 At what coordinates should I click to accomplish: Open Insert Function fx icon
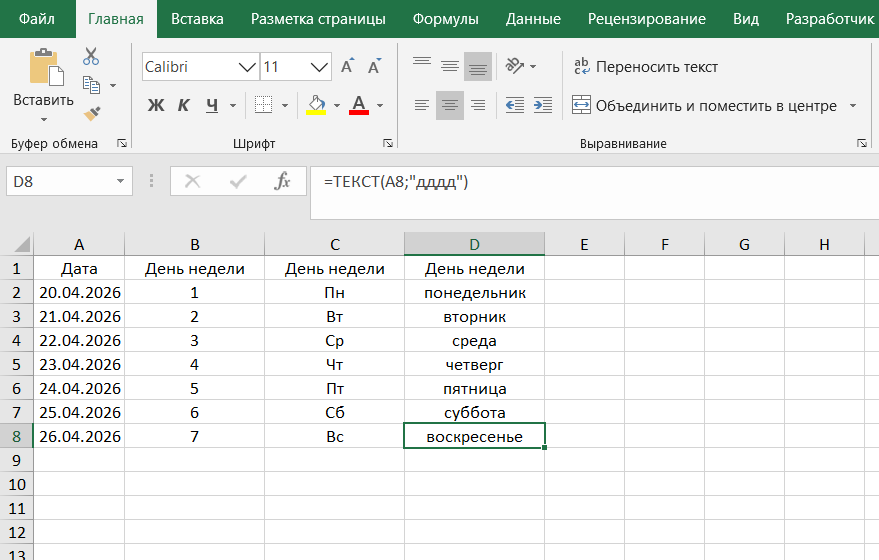tap(283, 181)
